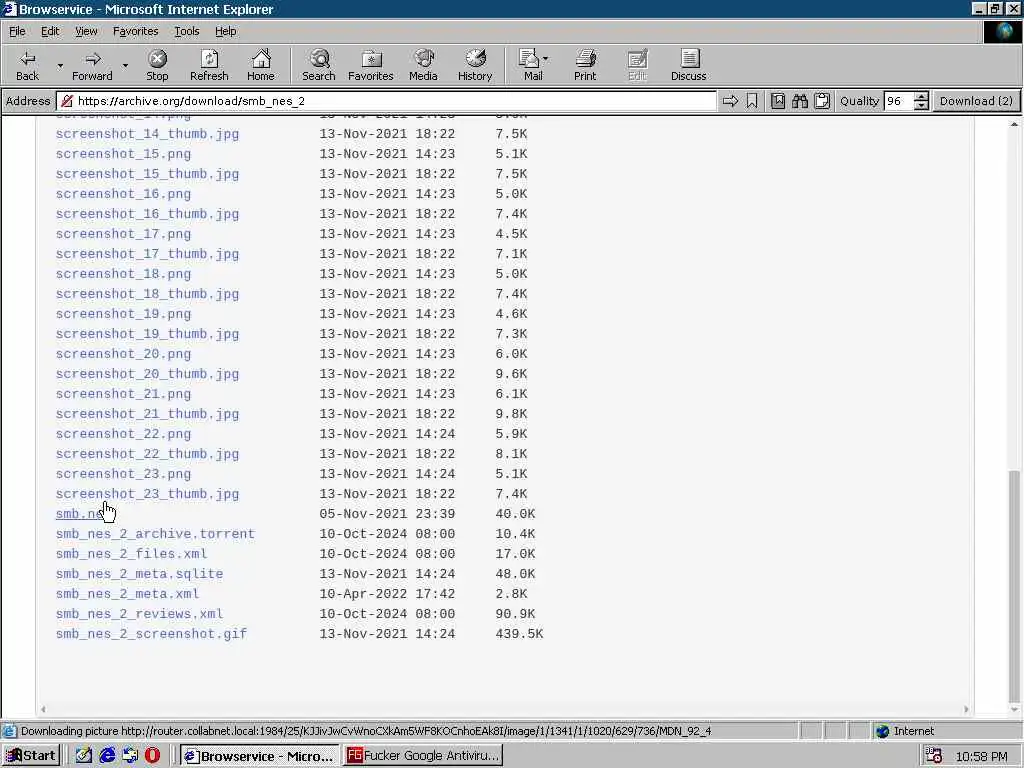
Task: Click the Start button
Action: click(31, 756)
